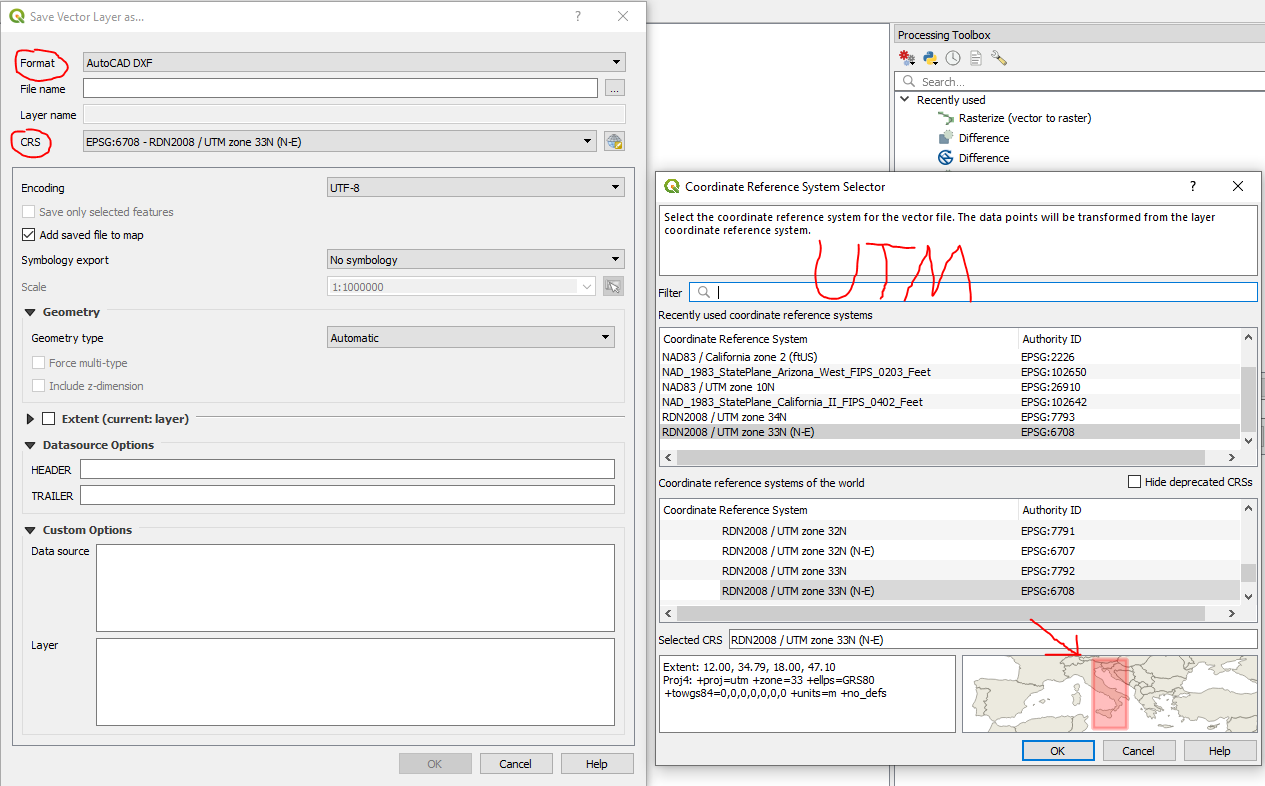Screen dimensions: 1265x786
Task: Click the Rasterize tool icon in Recently used
Action: 945,118
